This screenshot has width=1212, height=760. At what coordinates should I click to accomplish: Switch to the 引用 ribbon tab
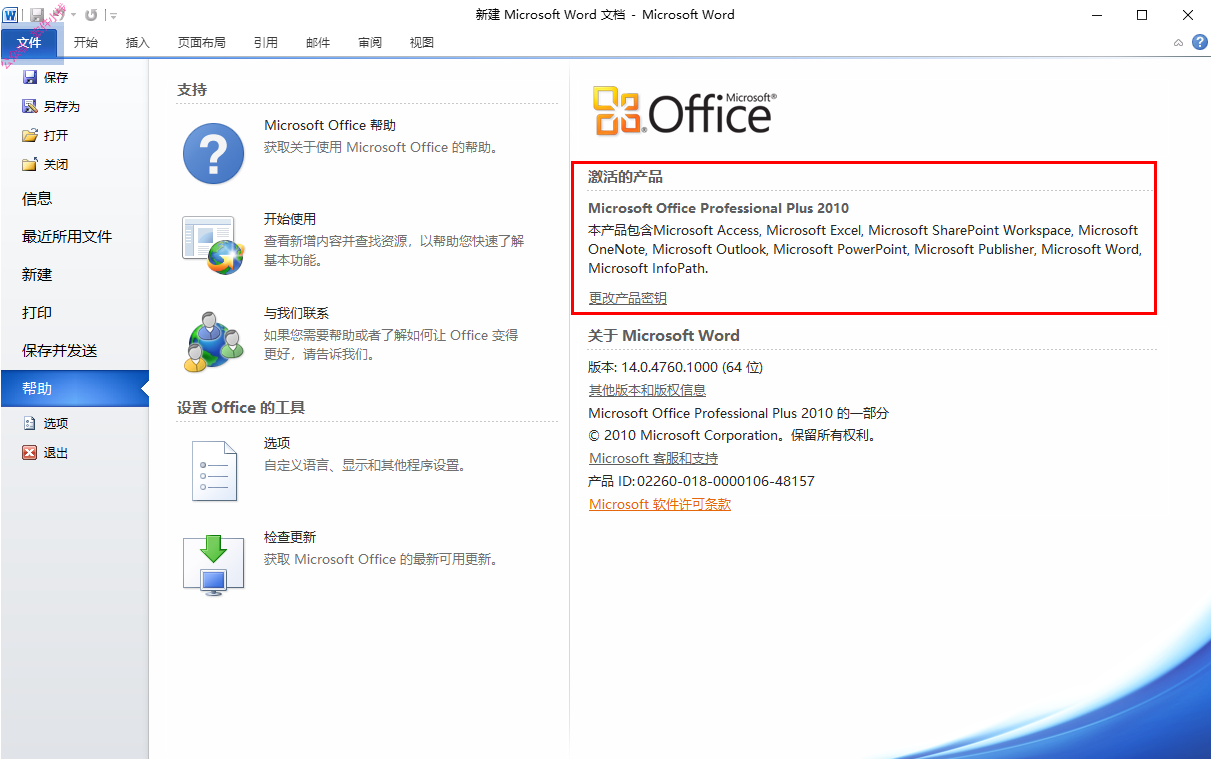pos(266,43)
